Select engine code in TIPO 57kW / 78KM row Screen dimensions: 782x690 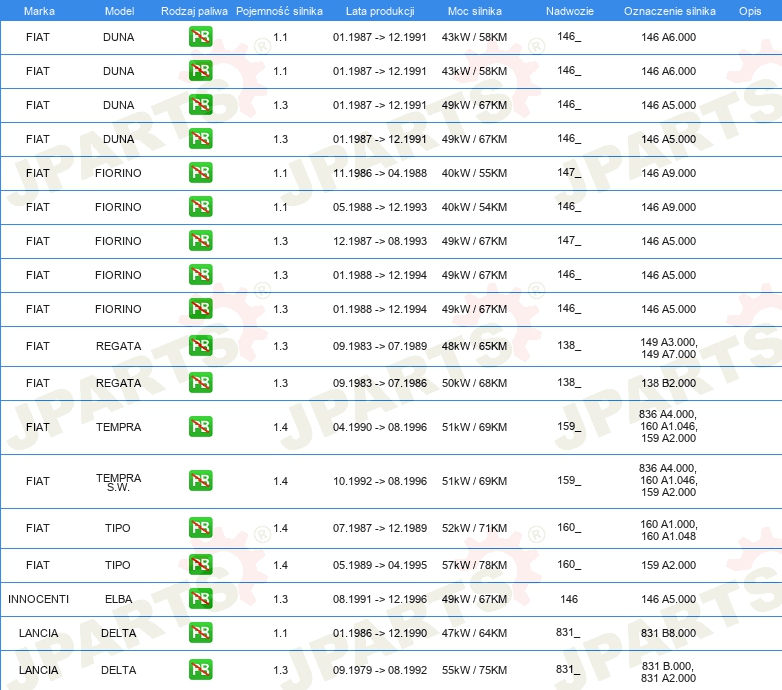[x=669, y=565]
